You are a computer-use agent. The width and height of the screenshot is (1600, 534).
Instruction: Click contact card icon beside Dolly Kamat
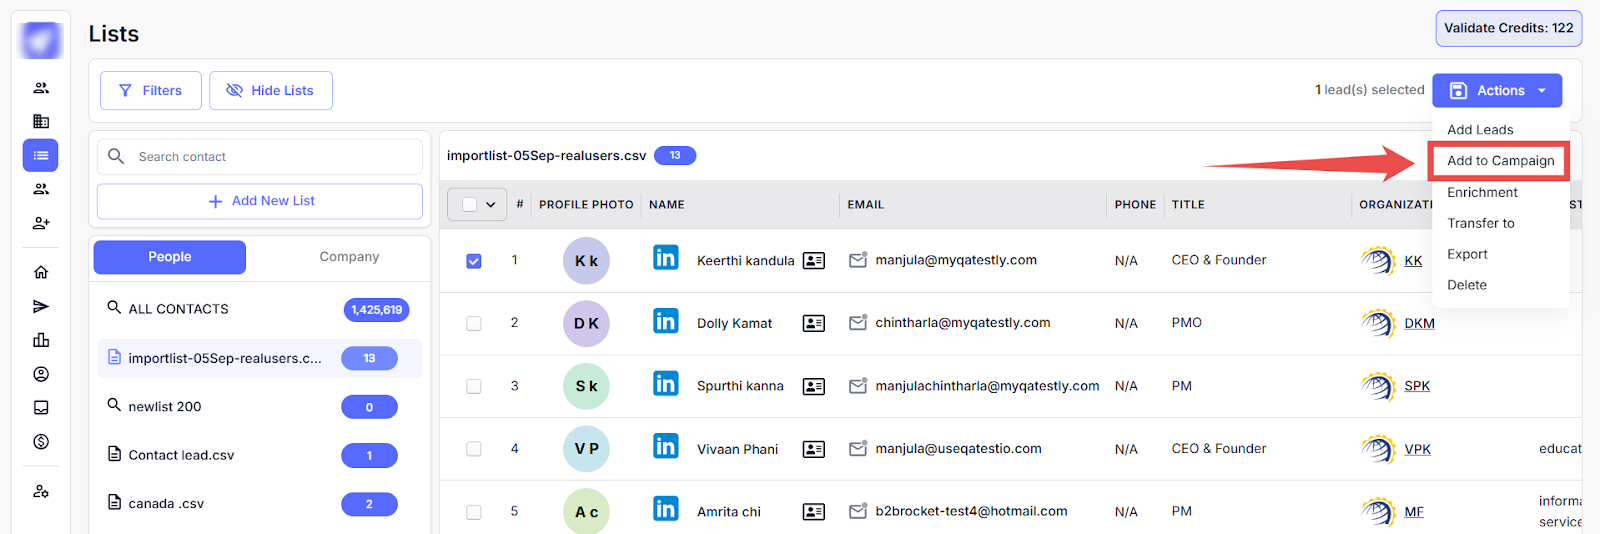tap(814, 323)
